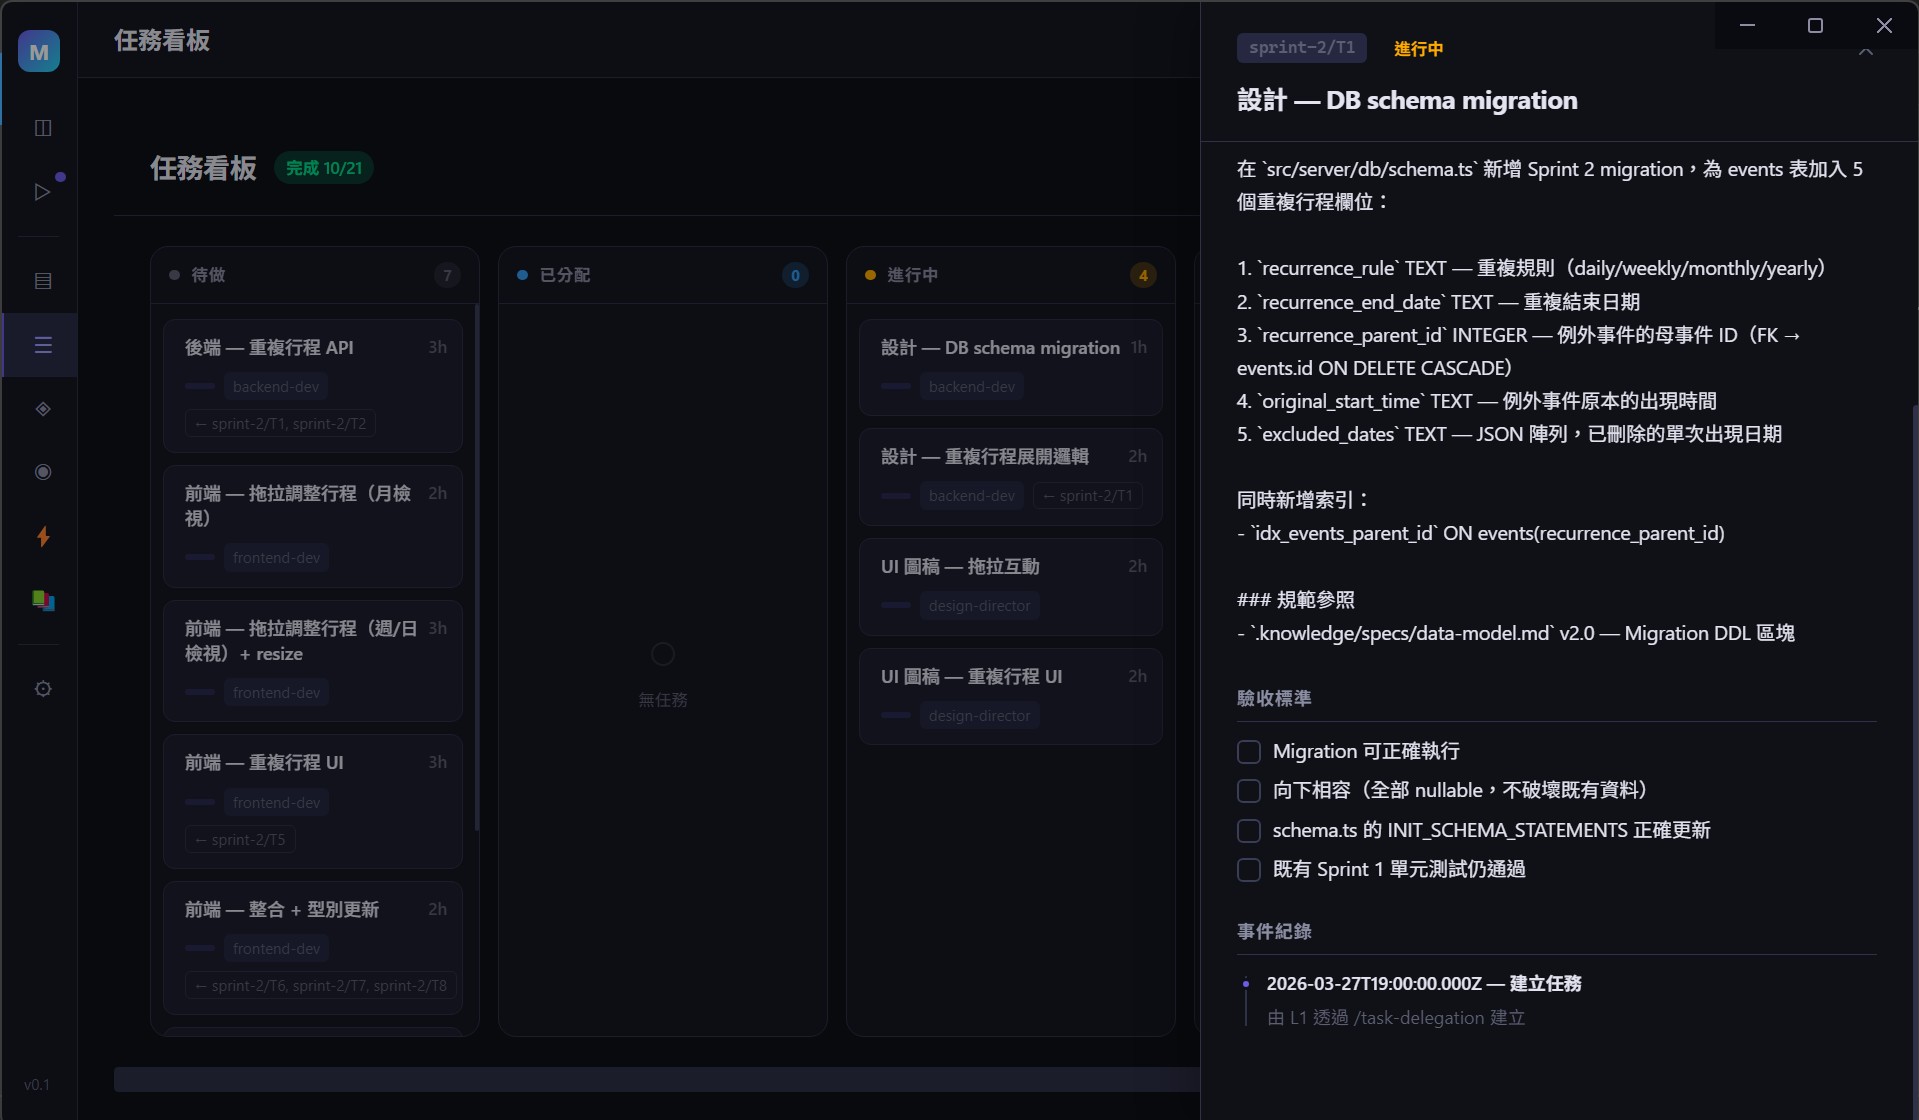Select the orange lightning bolt icon
Screen dimensions: 1919x1120
[x=42, y=537]
